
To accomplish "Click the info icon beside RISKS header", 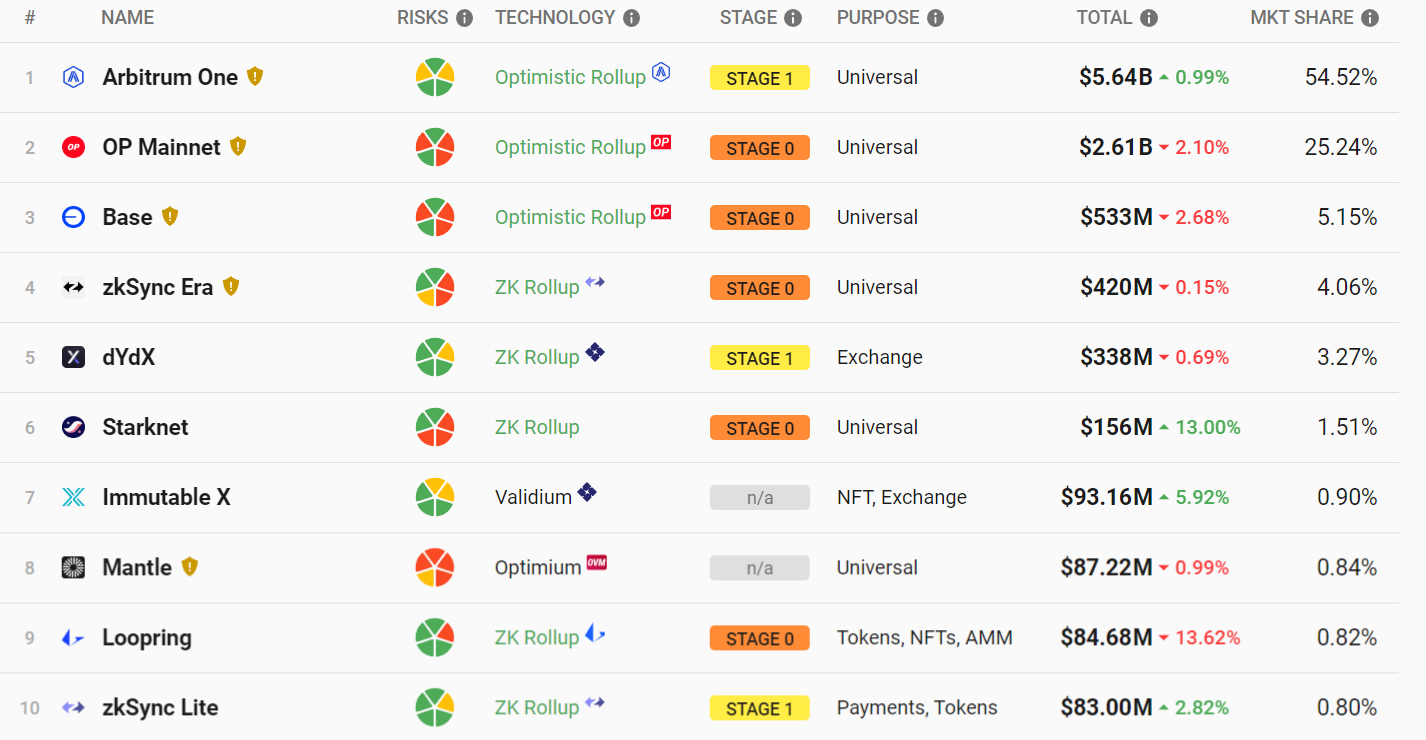I will [x=464, y=18].
